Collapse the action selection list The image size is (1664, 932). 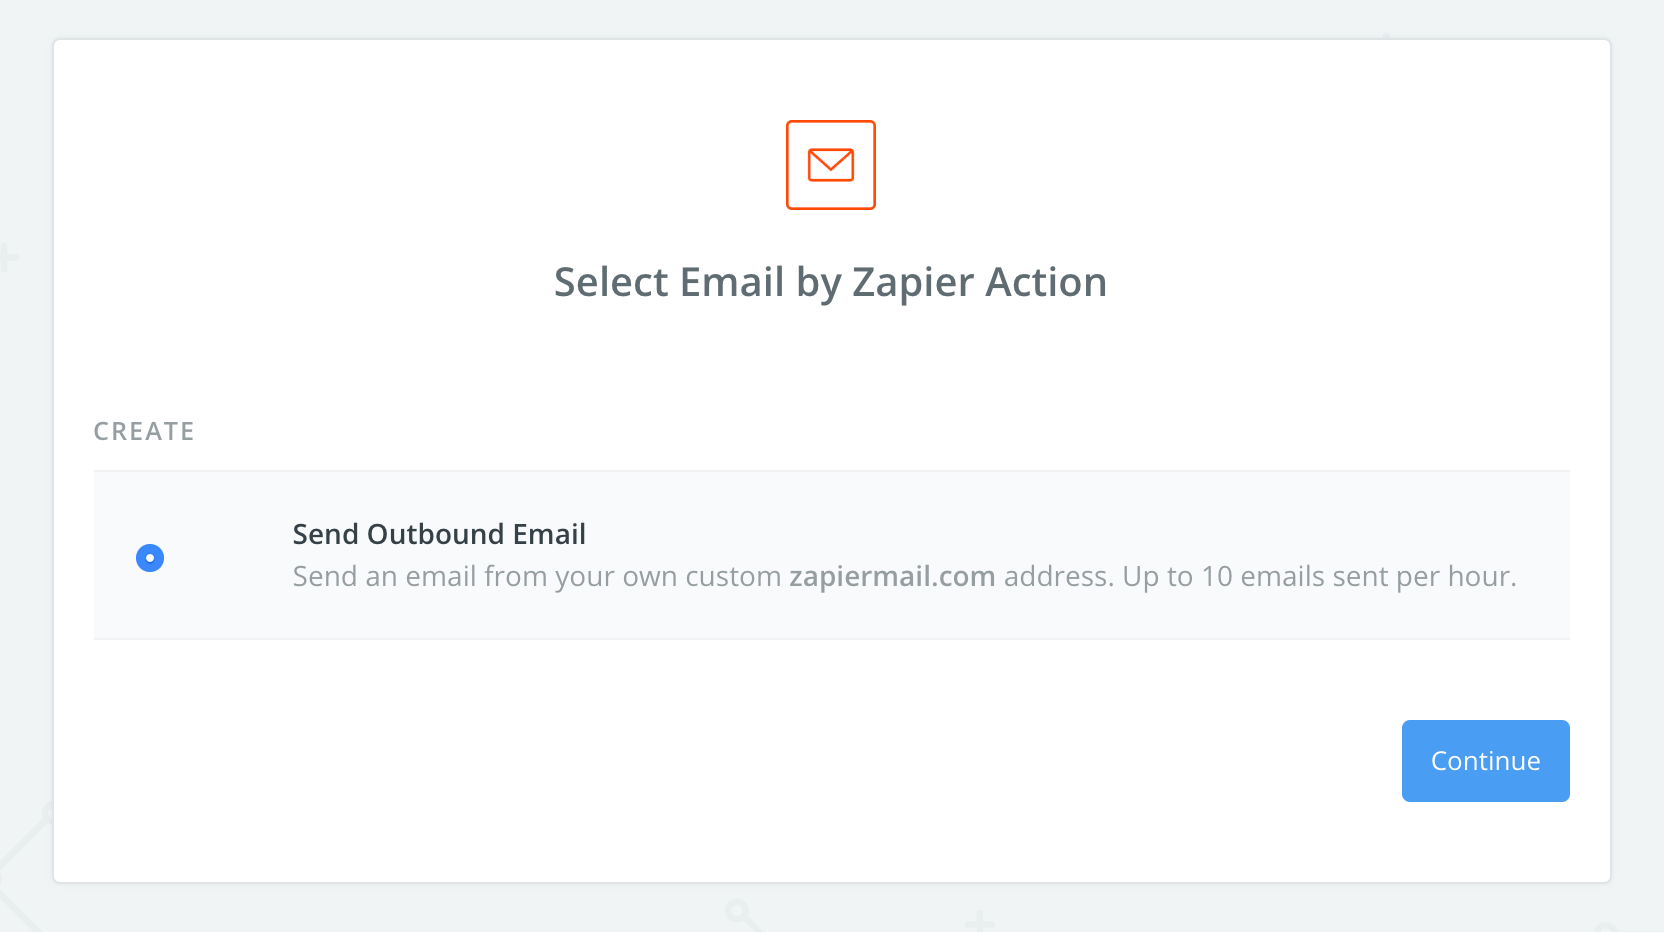[x=144, y=431]
